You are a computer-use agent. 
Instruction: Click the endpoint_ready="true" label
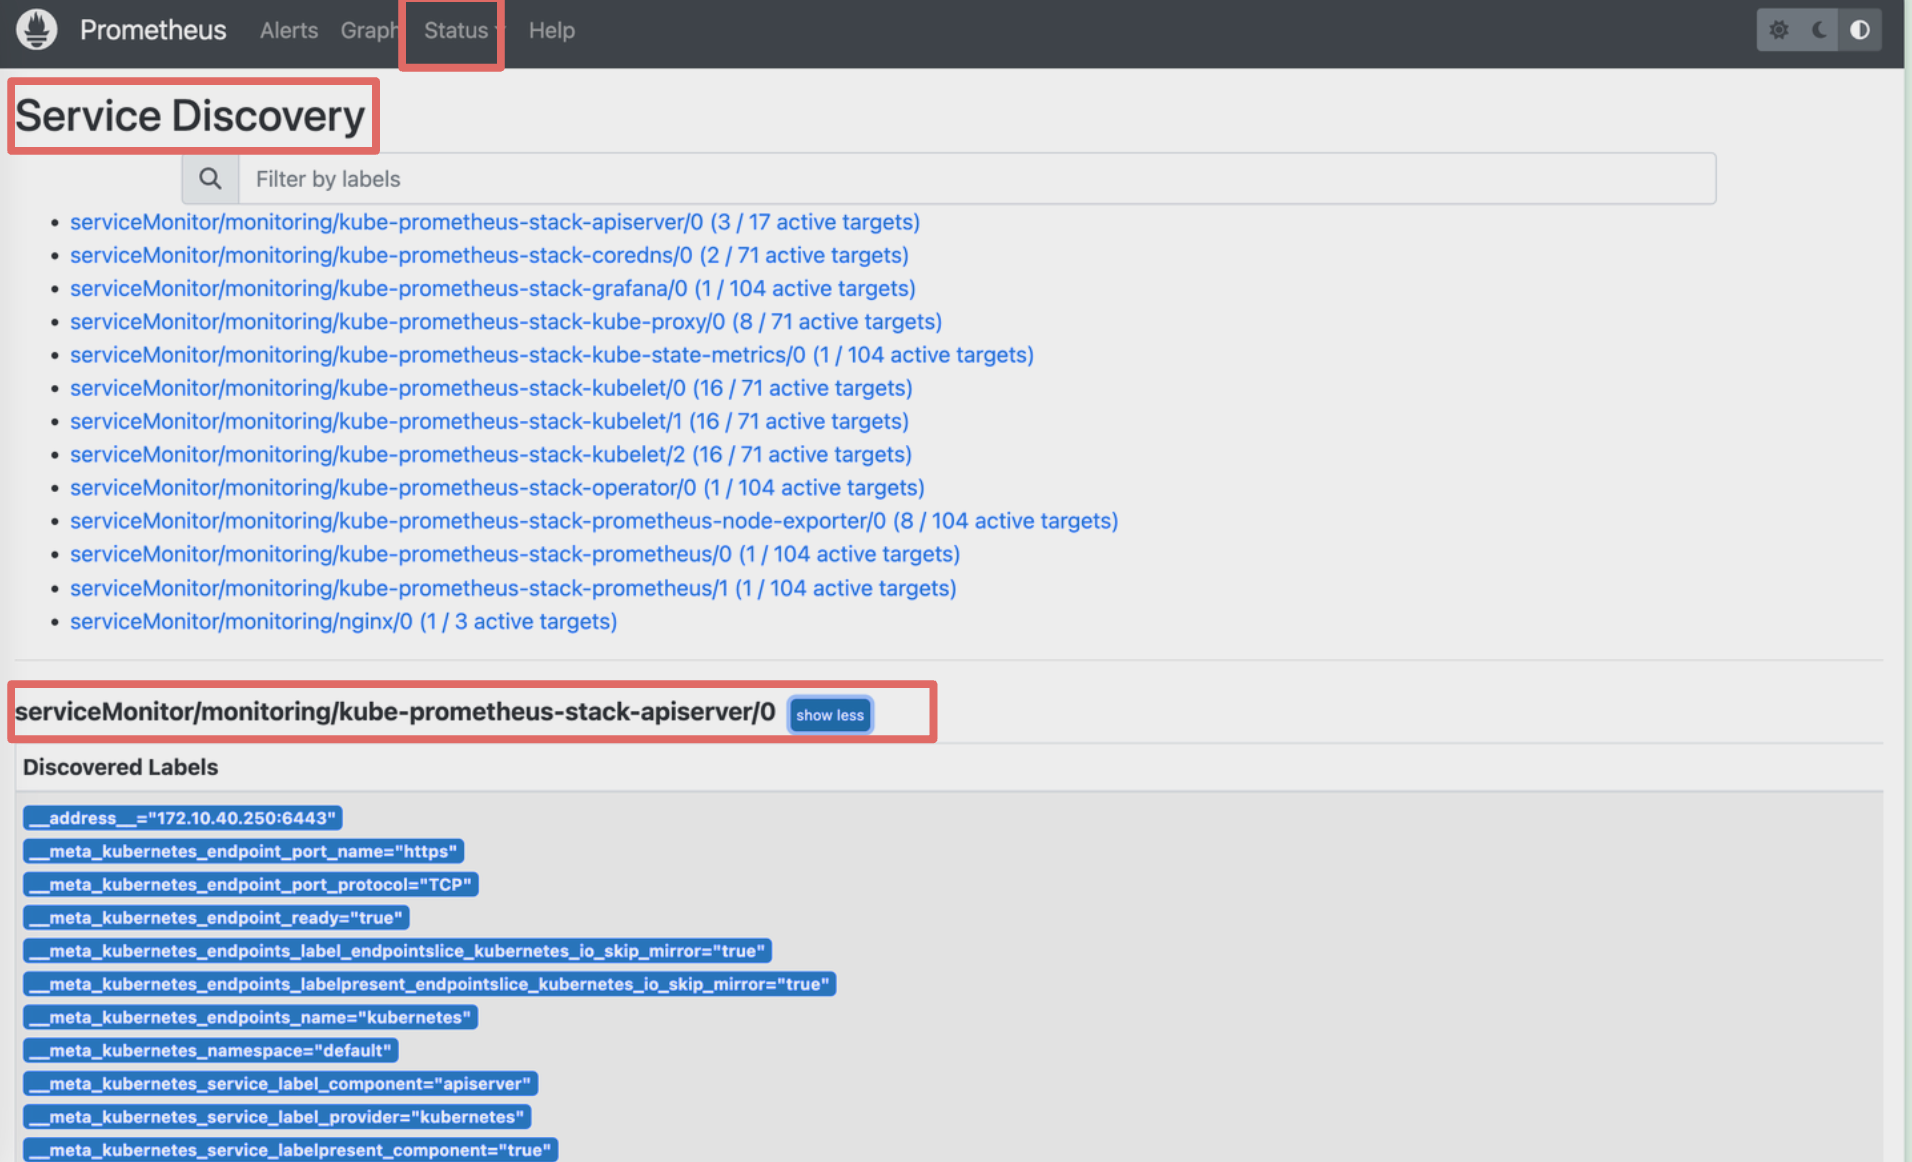click(x=216, y=917)
